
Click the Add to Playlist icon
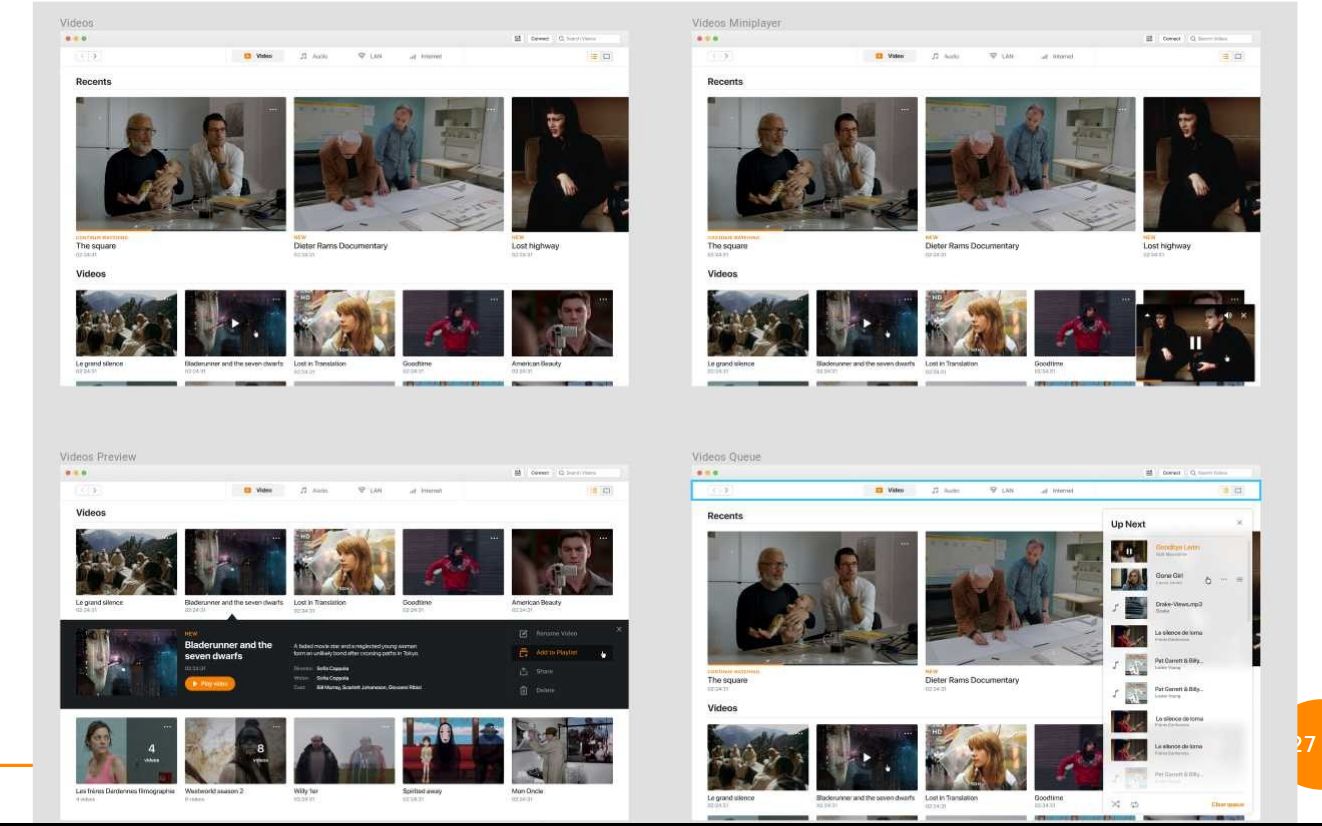pyautogui.click(x=523, y=652)
